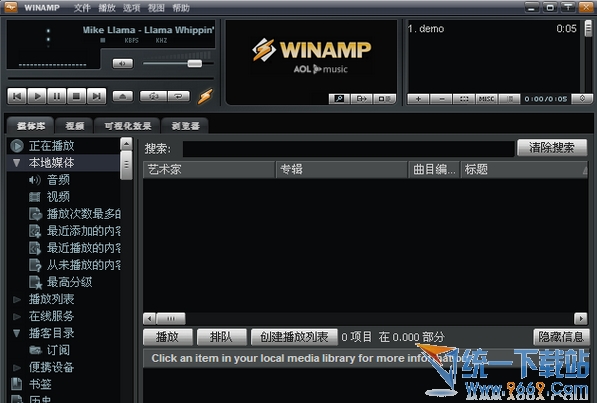
Task: Click the Previous track button
Action: [x=17, y=96]
